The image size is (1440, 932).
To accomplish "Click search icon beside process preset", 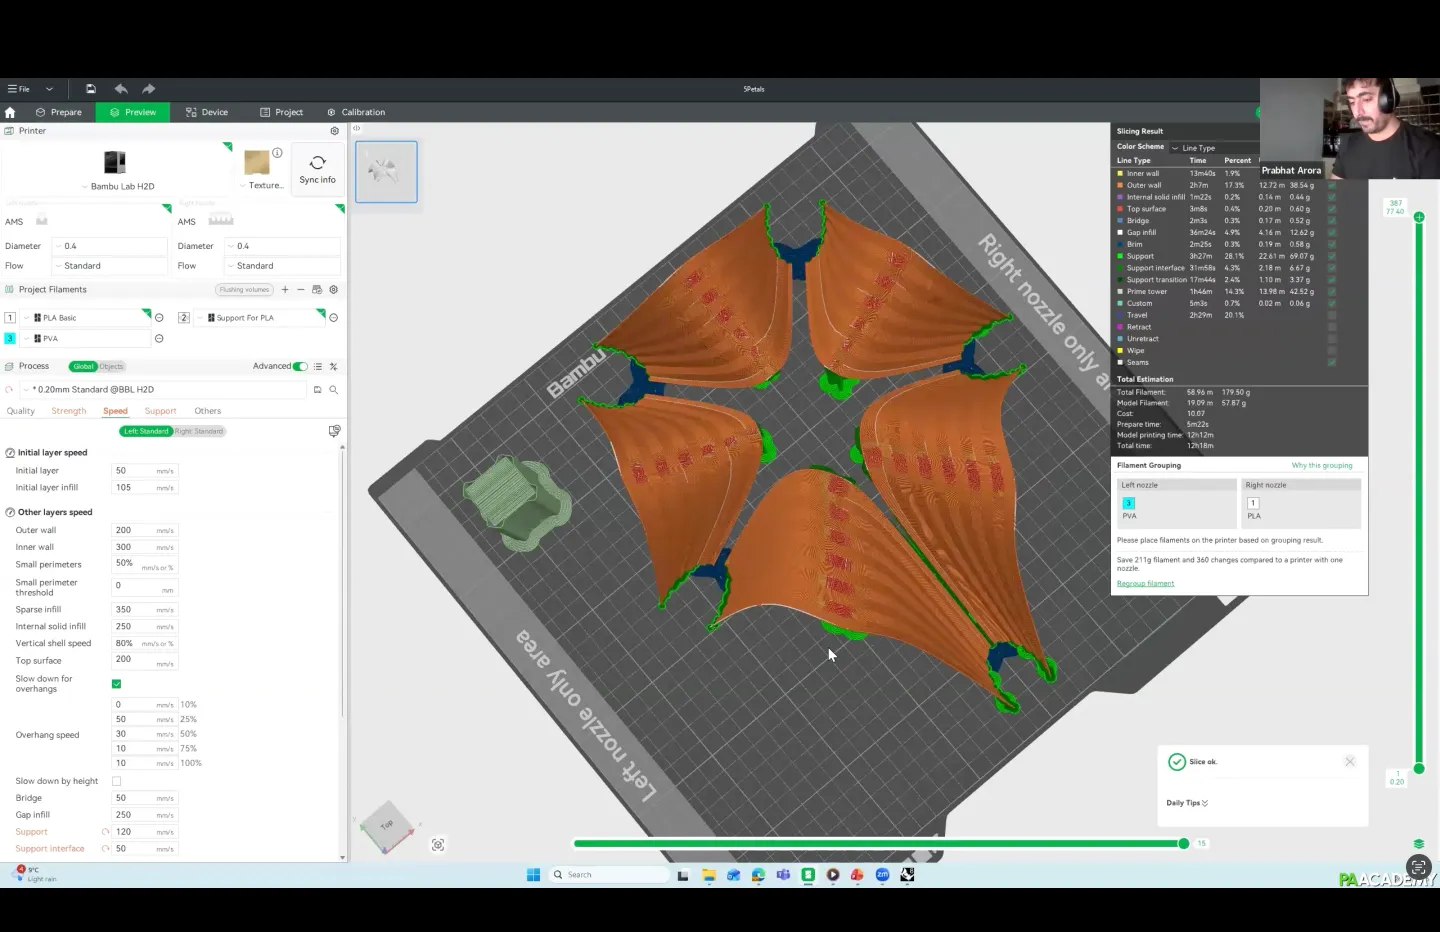I will 334,390.
